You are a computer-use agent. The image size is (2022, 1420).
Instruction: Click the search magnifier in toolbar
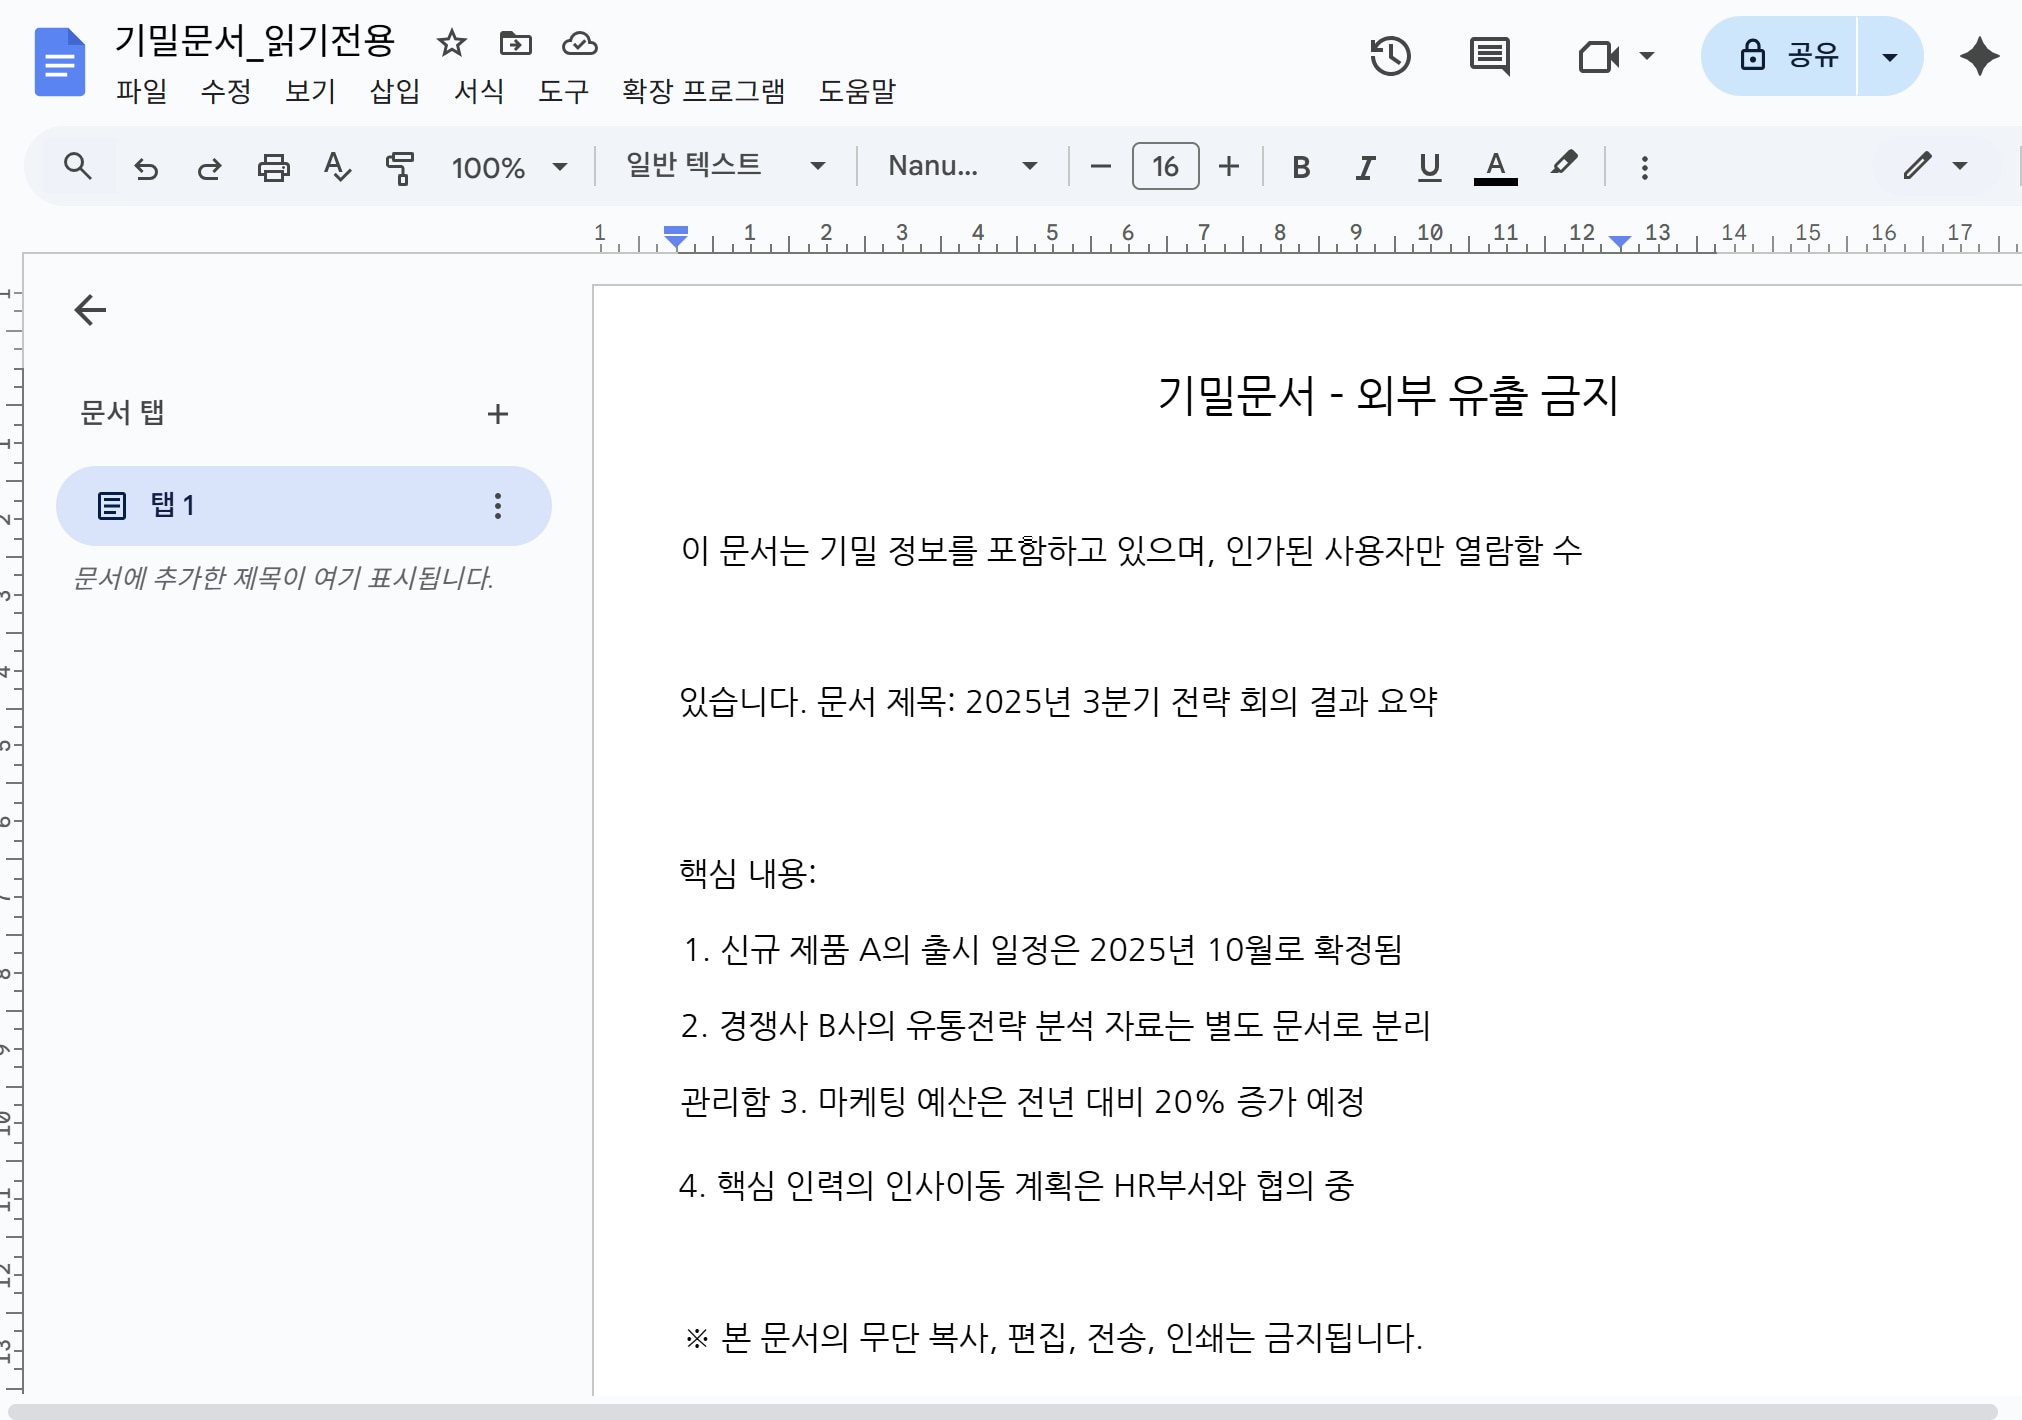point(77,166)
